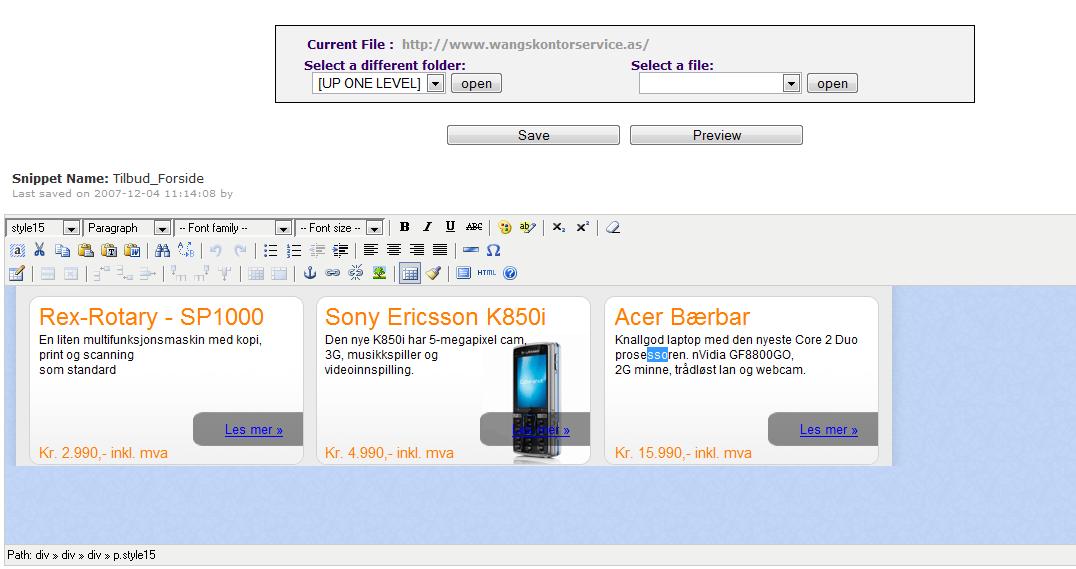Click the paste clipboard icon
The image size is (1076, 569).
click(x=86, y=251)
